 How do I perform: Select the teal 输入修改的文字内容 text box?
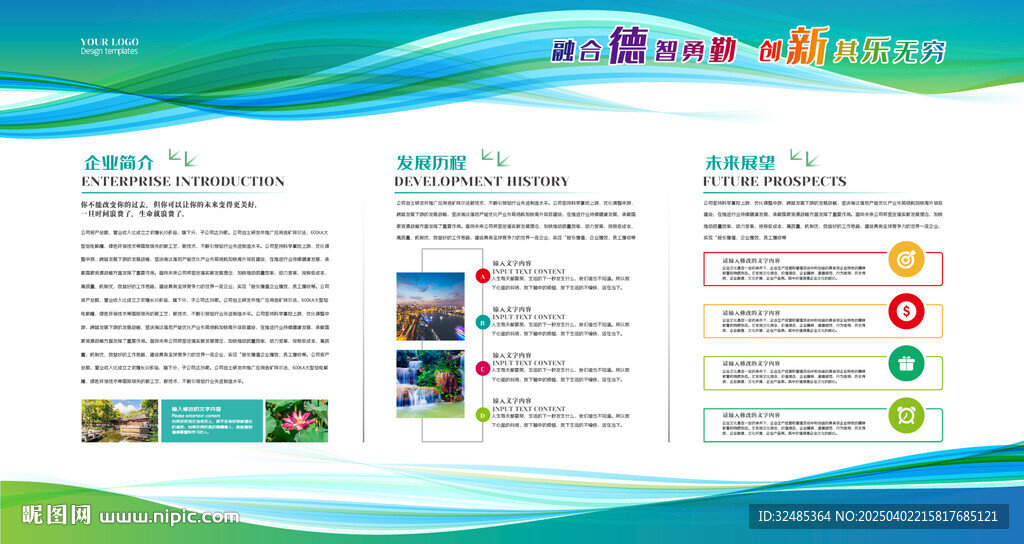(212, 421)
